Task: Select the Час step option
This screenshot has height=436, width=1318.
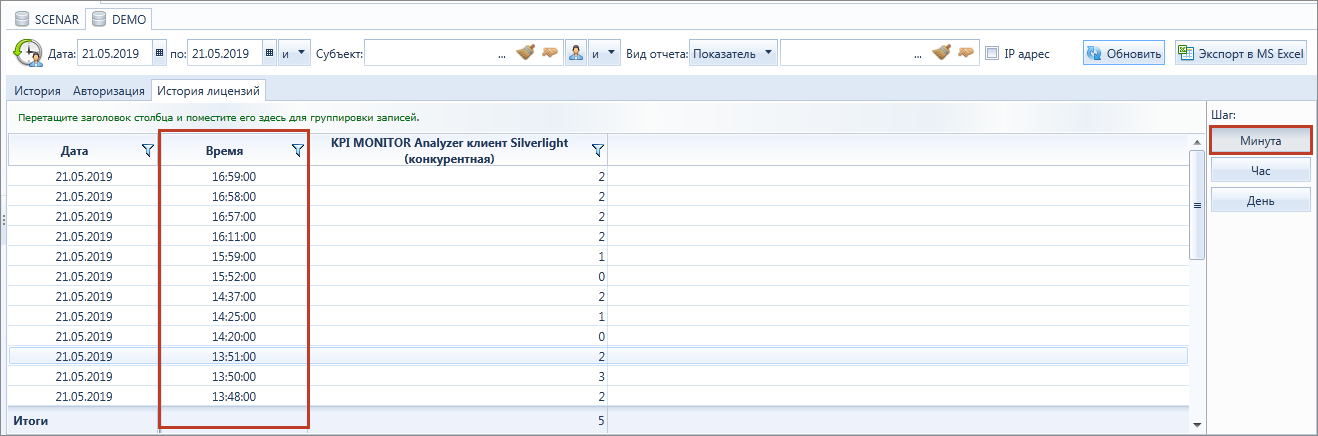Action: tap(1260, 171)
